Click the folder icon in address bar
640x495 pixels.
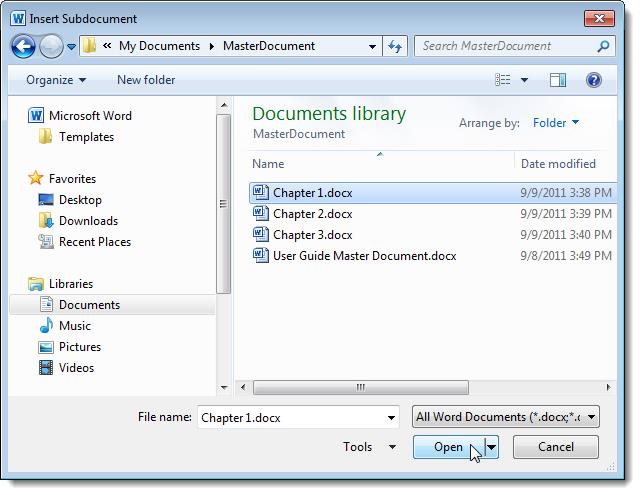89,46
